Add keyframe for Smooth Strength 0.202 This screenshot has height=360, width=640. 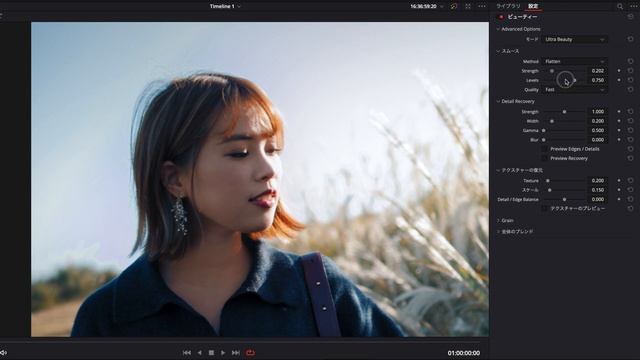(619, 71)
